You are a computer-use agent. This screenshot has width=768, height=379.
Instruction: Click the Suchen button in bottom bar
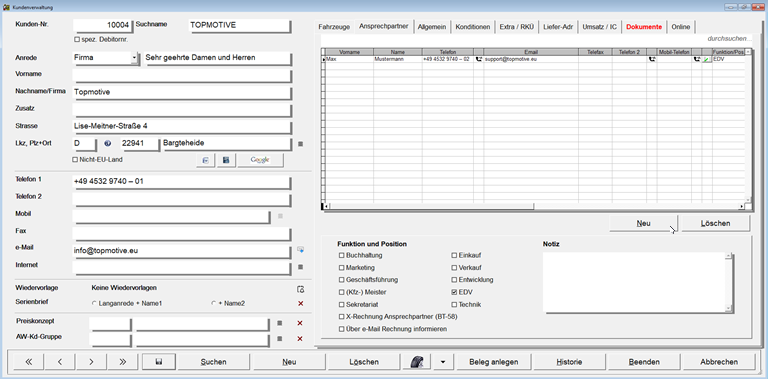(214, 362)
